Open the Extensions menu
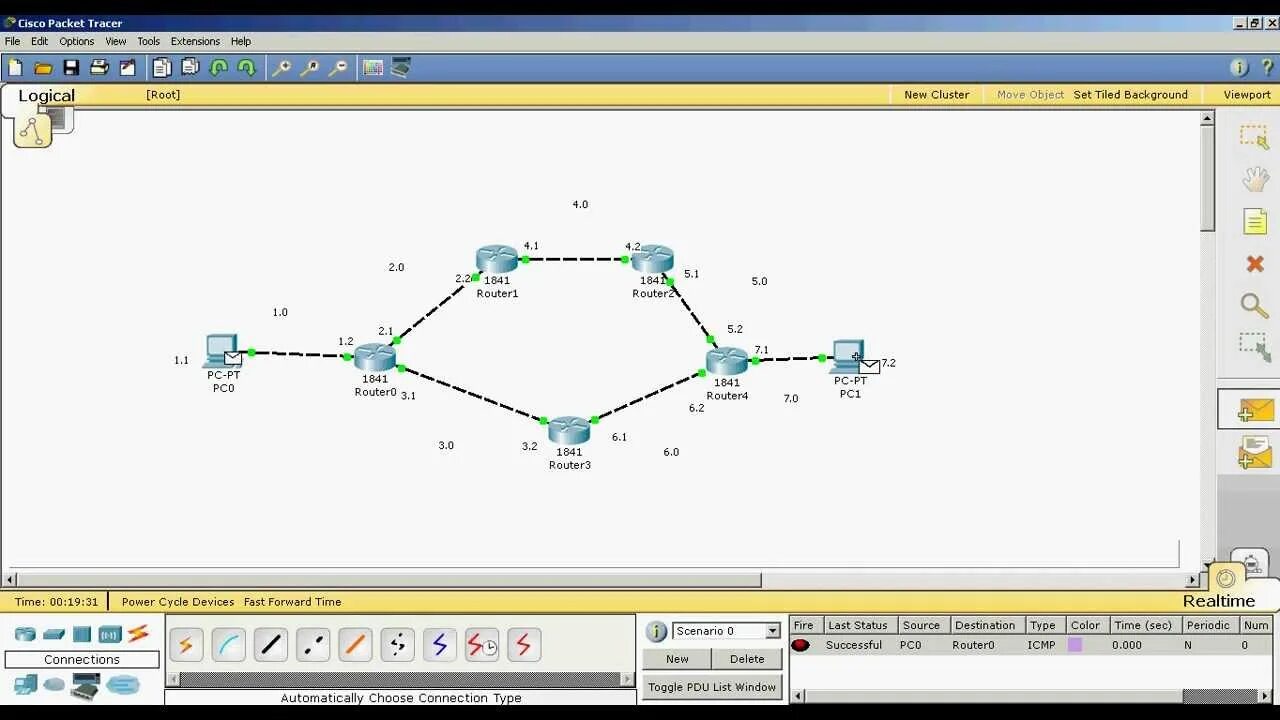Screen dimensions: 1280x720 coord(195,41)
